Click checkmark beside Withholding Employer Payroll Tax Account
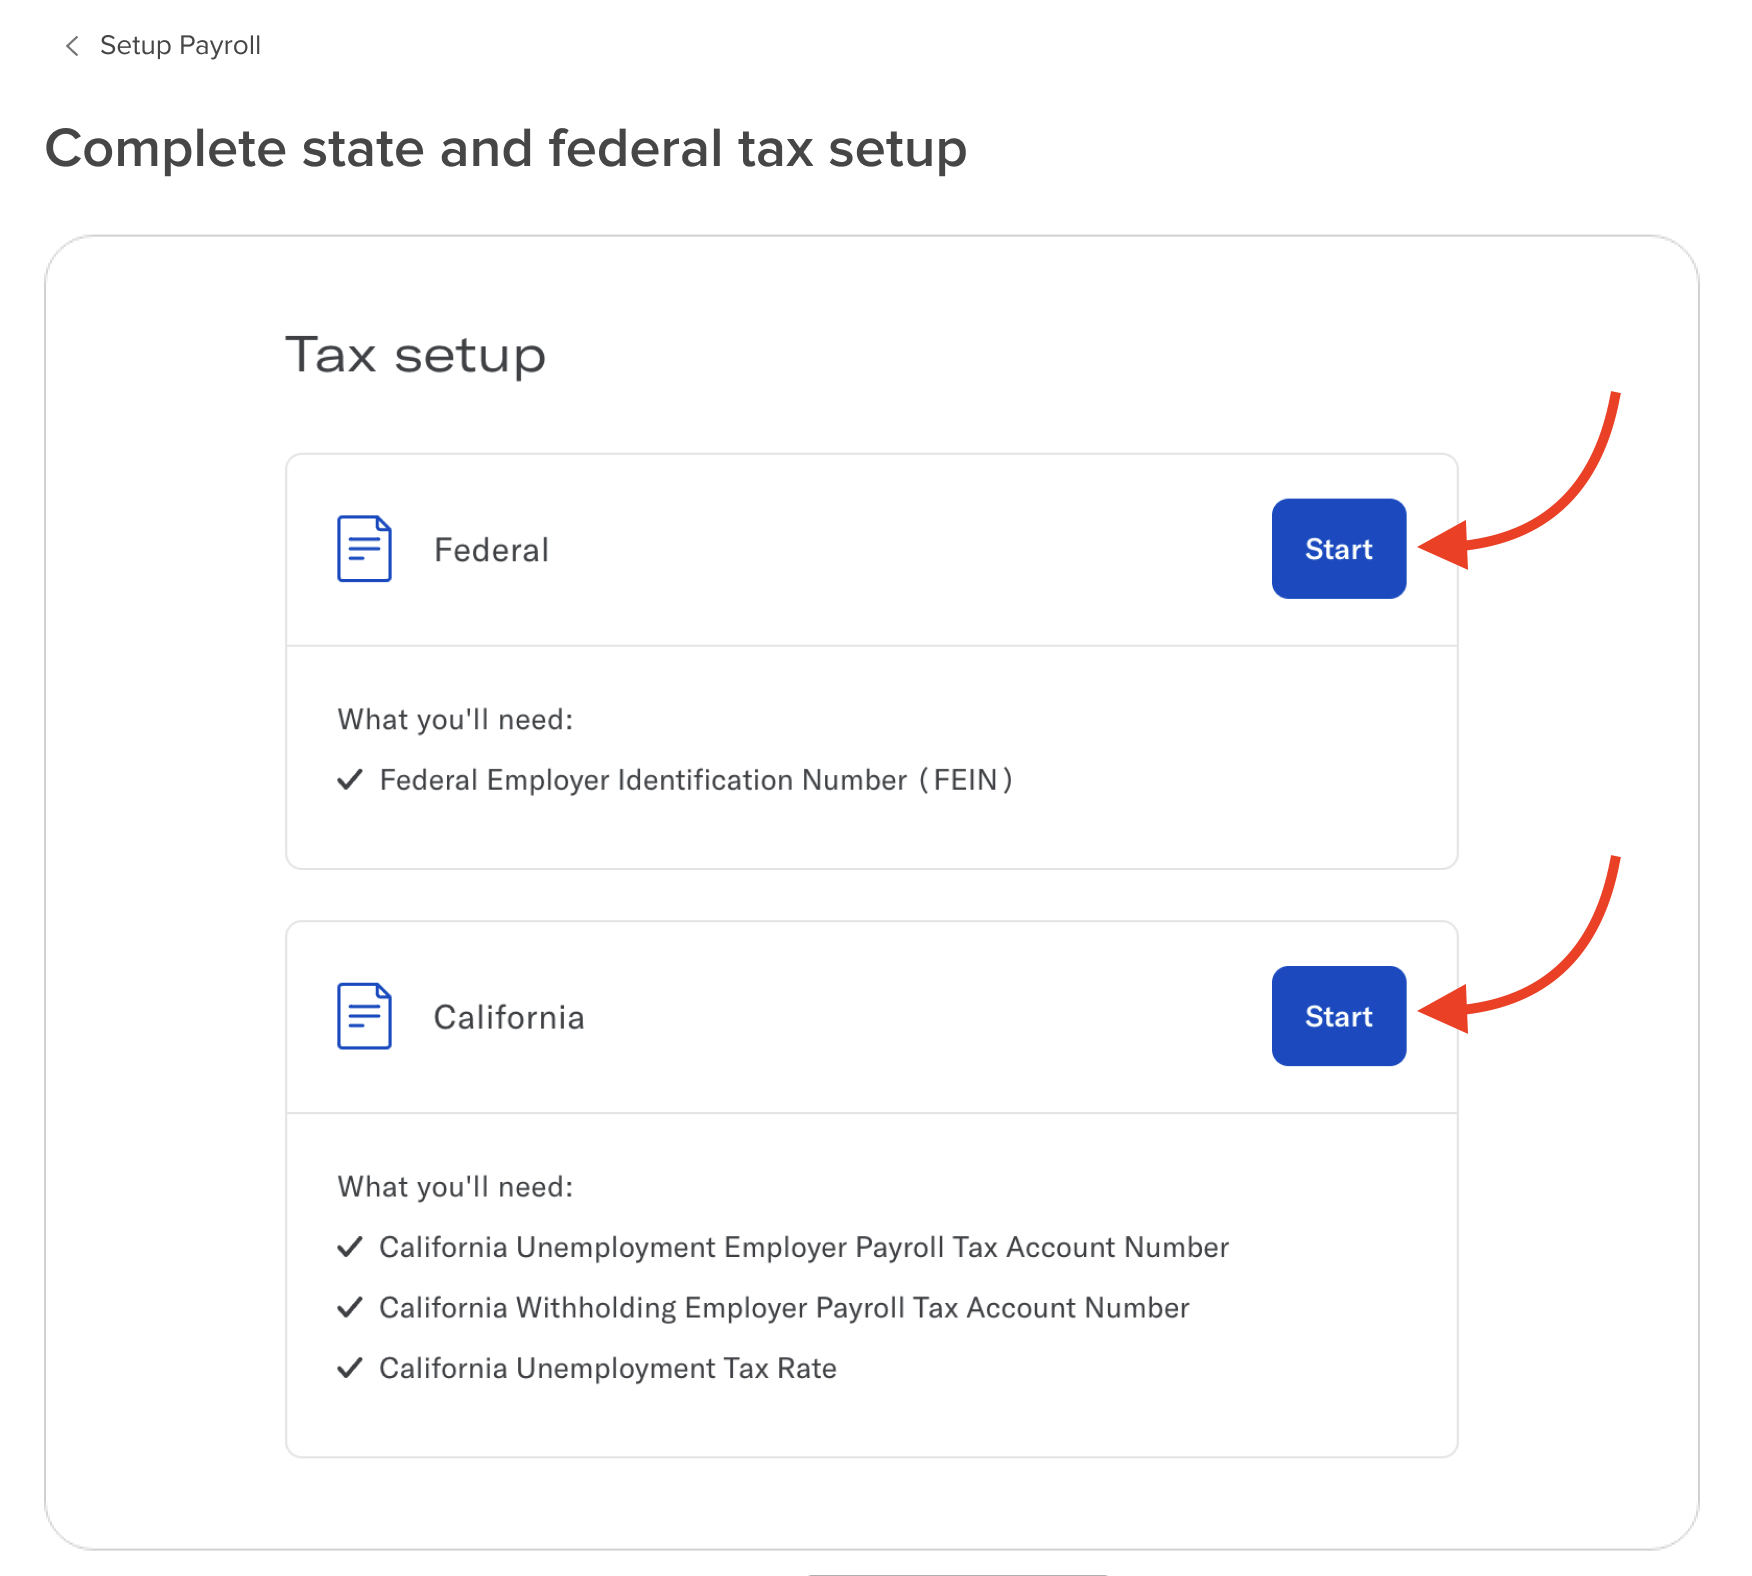The height and width of the screenshot is (1576, 1752). 349,1308
